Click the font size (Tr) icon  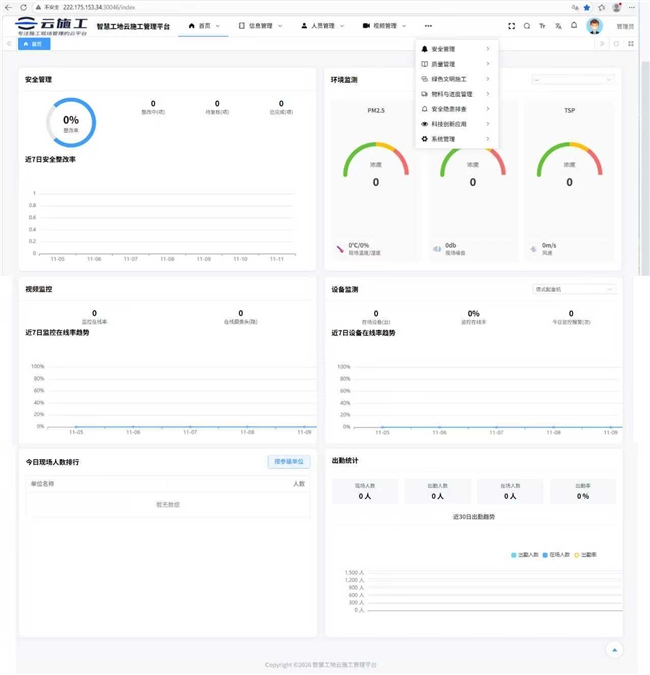(x=542, y=26)
